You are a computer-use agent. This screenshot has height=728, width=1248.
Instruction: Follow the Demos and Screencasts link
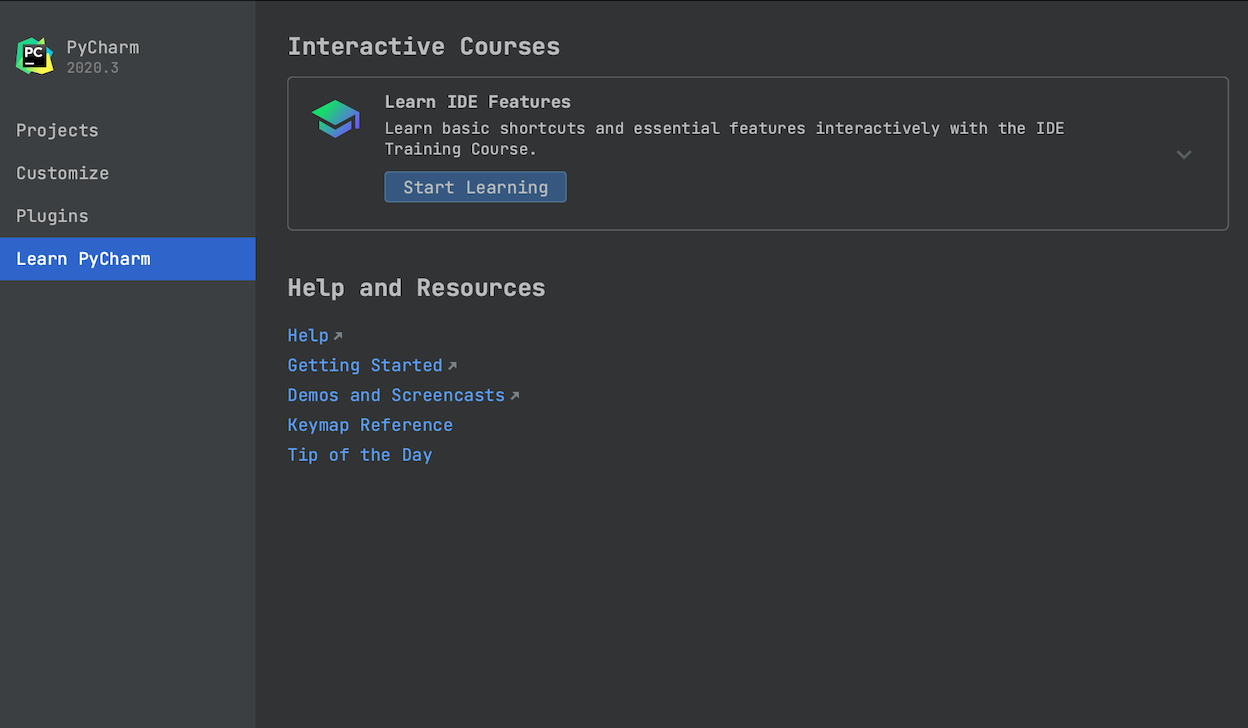coord(396,396)
